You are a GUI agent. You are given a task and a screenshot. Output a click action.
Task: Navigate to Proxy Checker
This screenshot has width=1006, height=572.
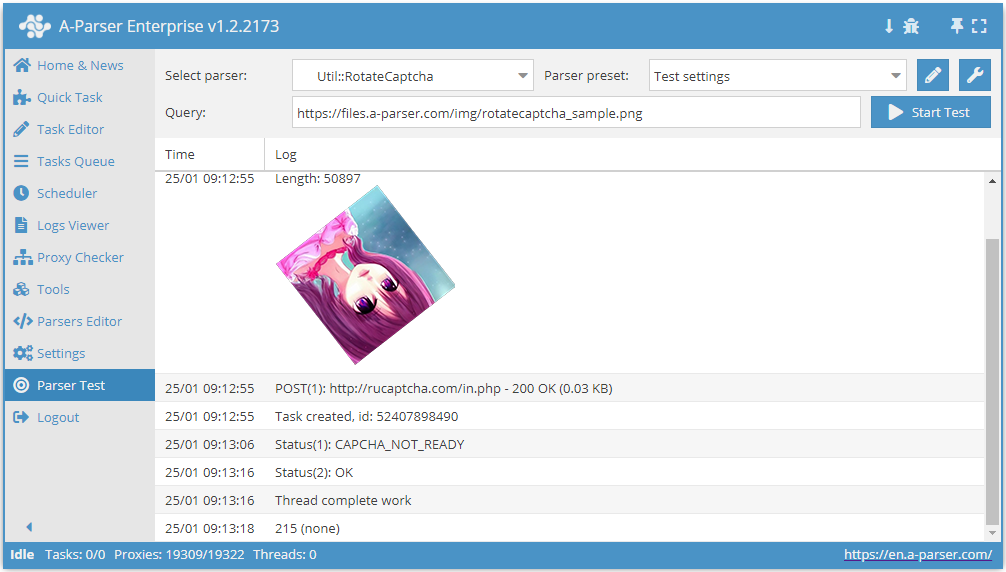80,257
